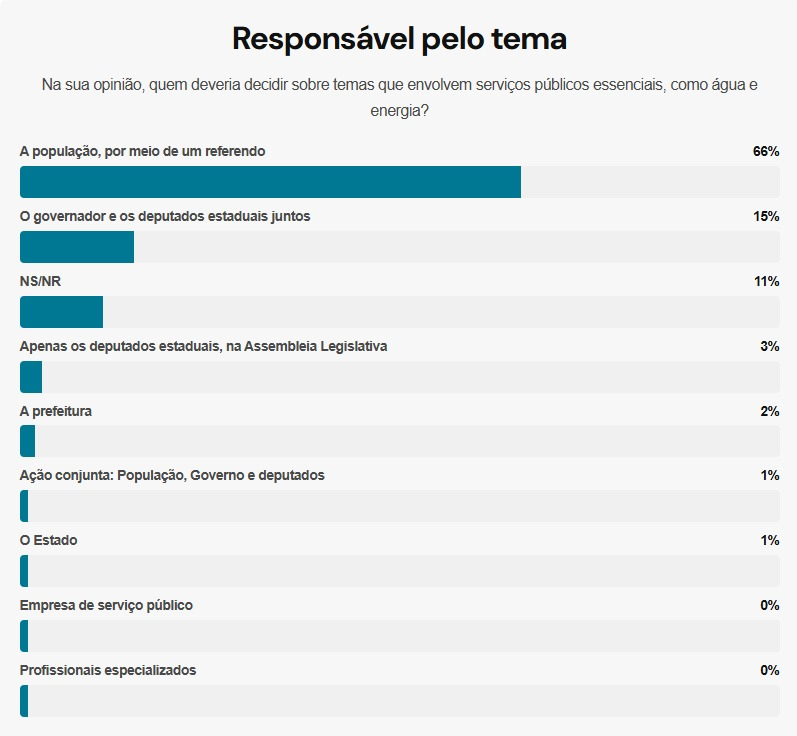Click the 'Empresa de serviço público' label
Screen dimensions: 797x736
click(106, 605)
